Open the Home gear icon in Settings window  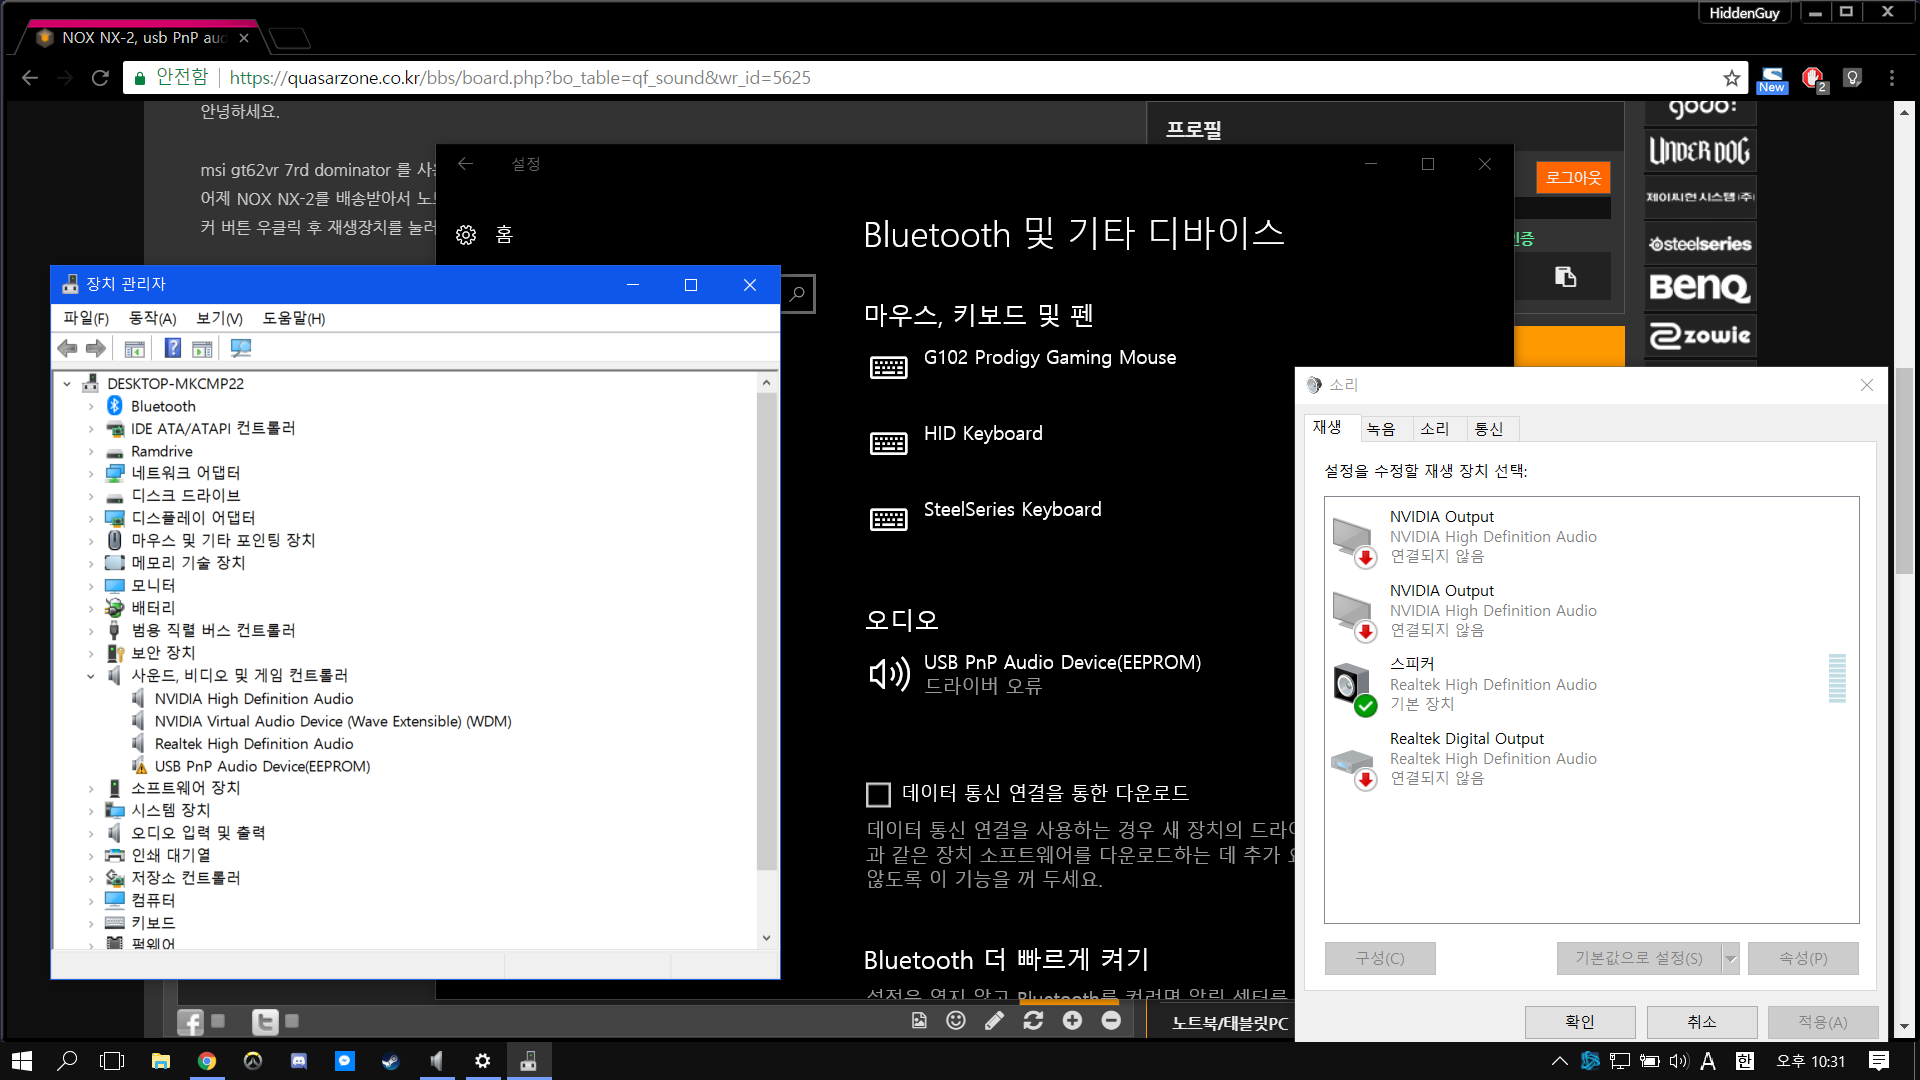(465, 234)
